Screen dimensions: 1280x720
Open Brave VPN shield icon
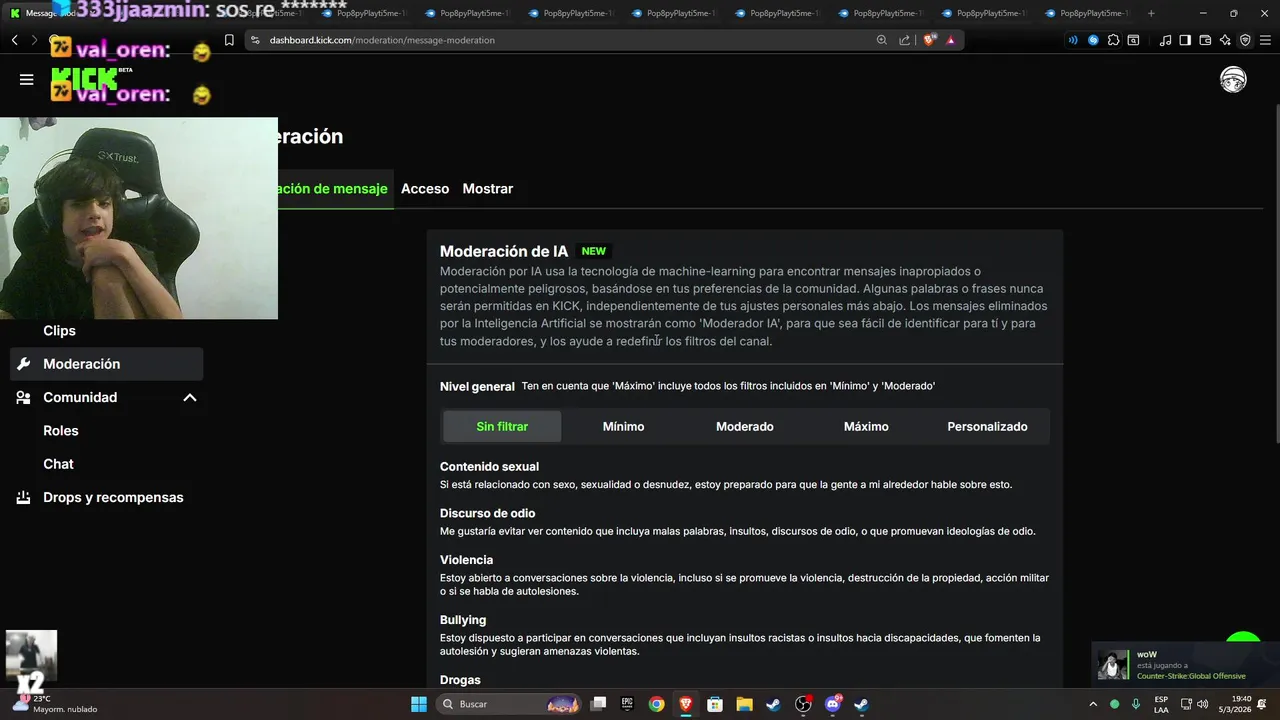pyautogui.click(x=1245, y=40)
